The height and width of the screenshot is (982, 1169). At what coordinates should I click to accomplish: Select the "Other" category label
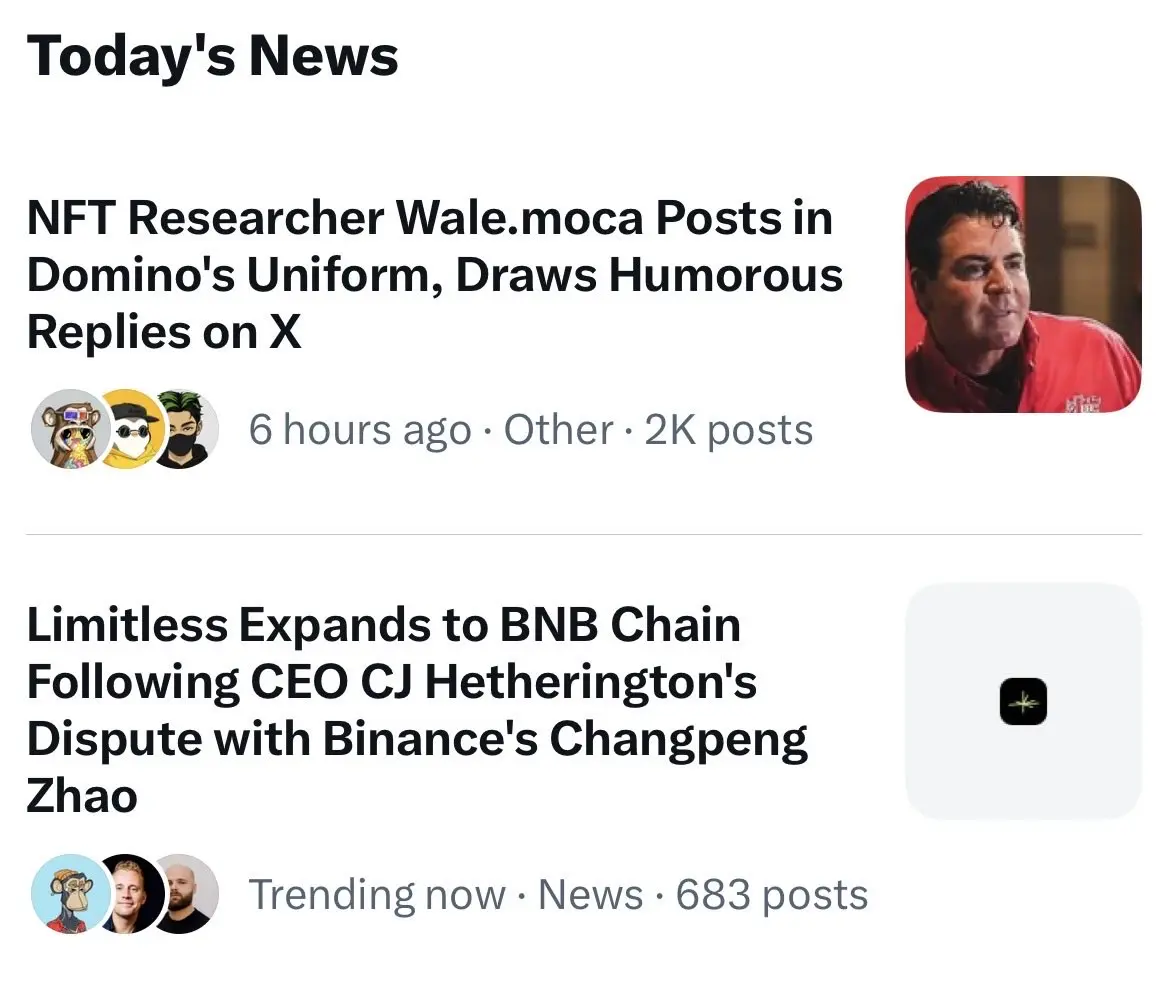[558, 430]
